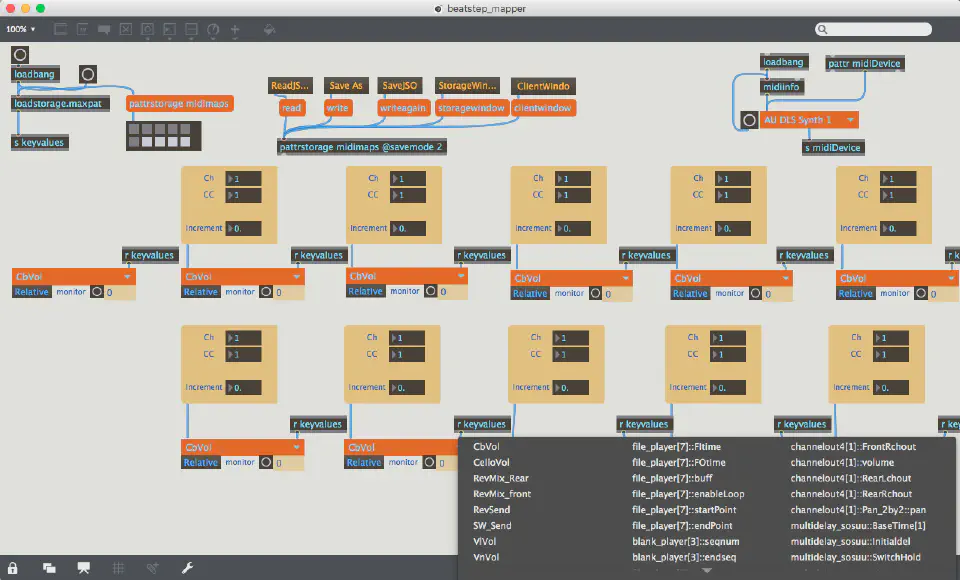Image resolution: width=960 pixels, height=580 pixels.
Task: Click the monitor circle in bottom-row left CbVol module
Action: click(x=266, y=462)
